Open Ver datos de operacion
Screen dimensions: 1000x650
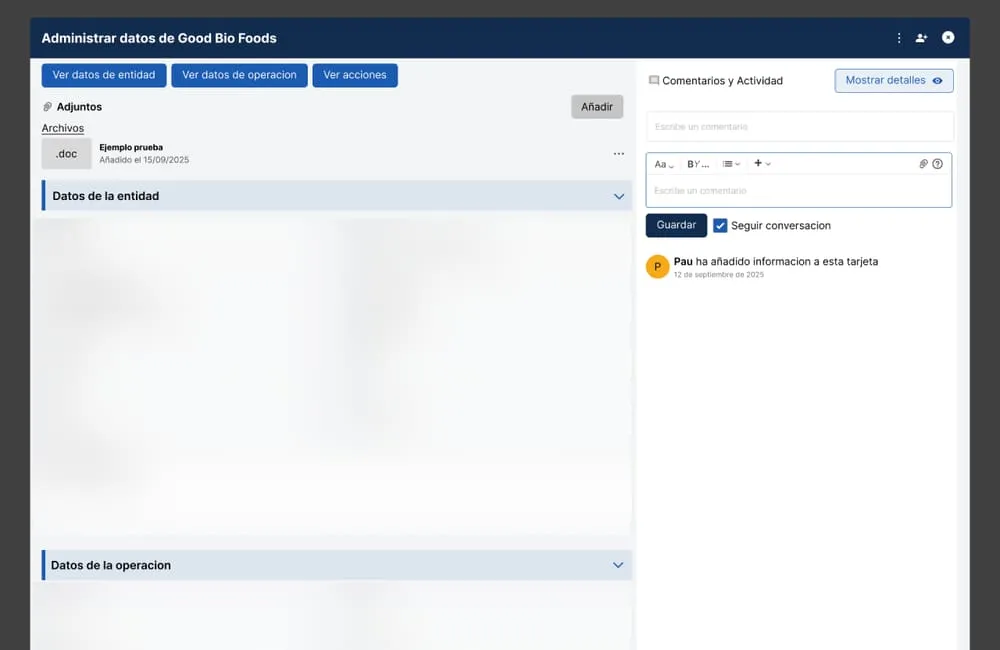tap(239, 75)
